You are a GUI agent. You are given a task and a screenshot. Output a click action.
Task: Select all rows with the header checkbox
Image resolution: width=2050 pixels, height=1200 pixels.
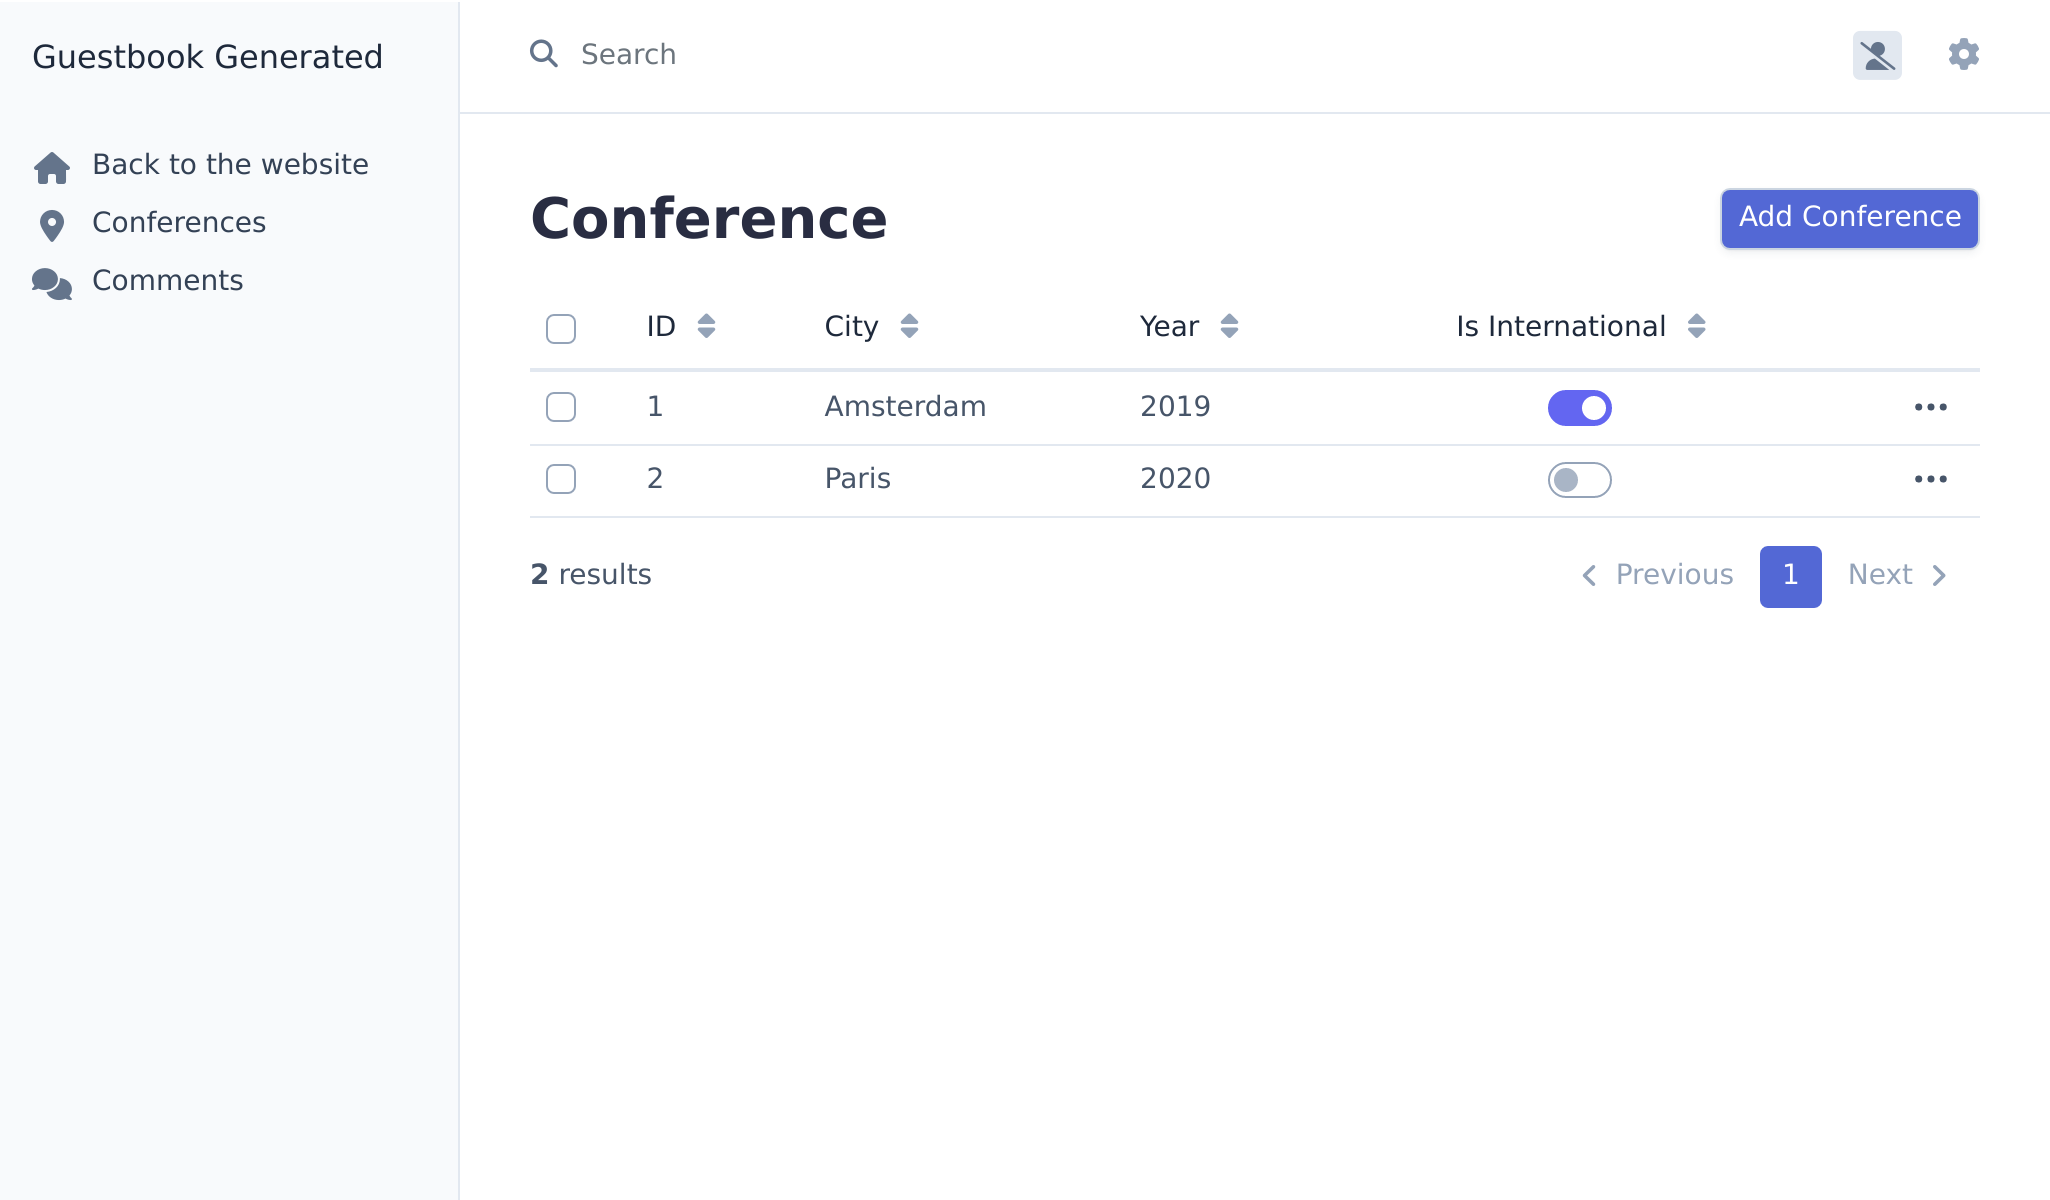point(561,327)
